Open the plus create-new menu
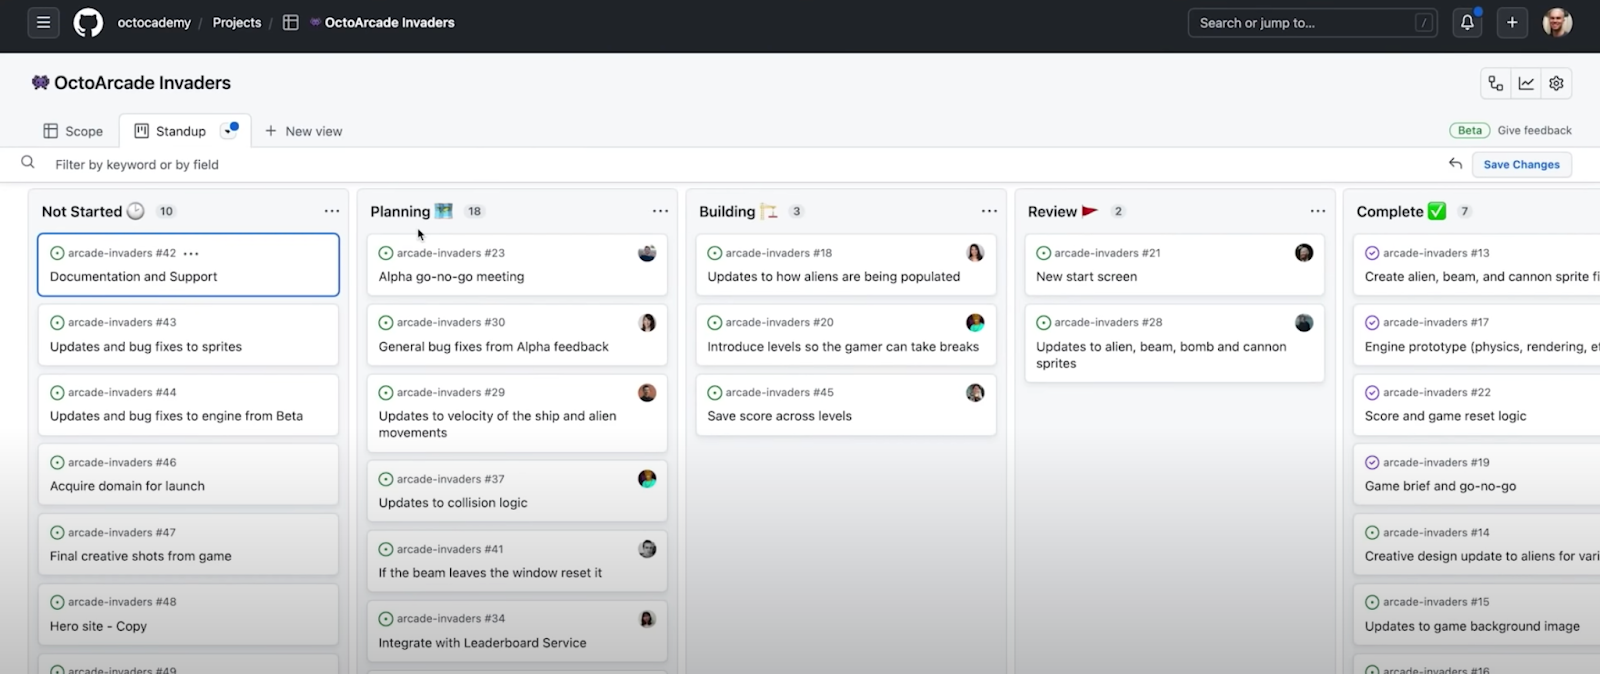 pyautogui.click(x=1512, y=22)
